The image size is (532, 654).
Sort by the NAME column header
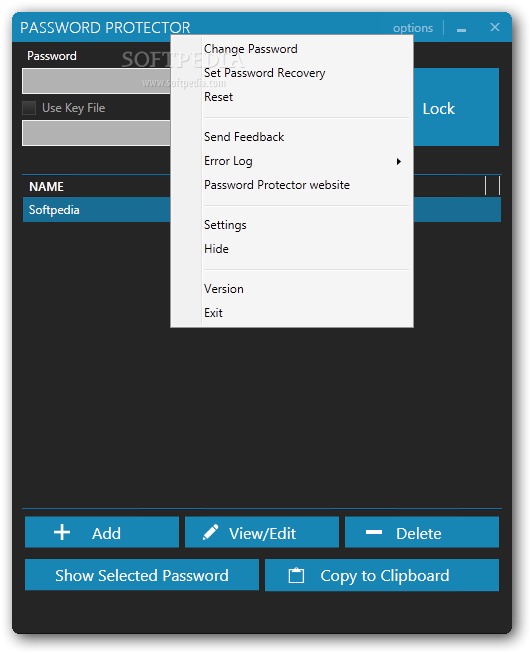[46, 186]
